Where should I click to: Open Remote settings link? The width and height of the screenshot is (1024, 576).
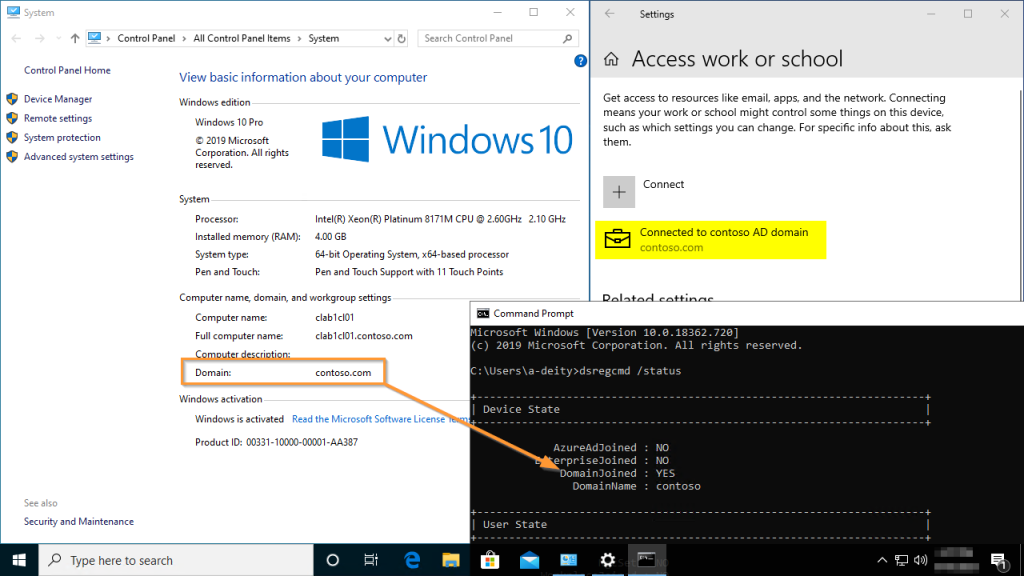[x=58, y=118]
